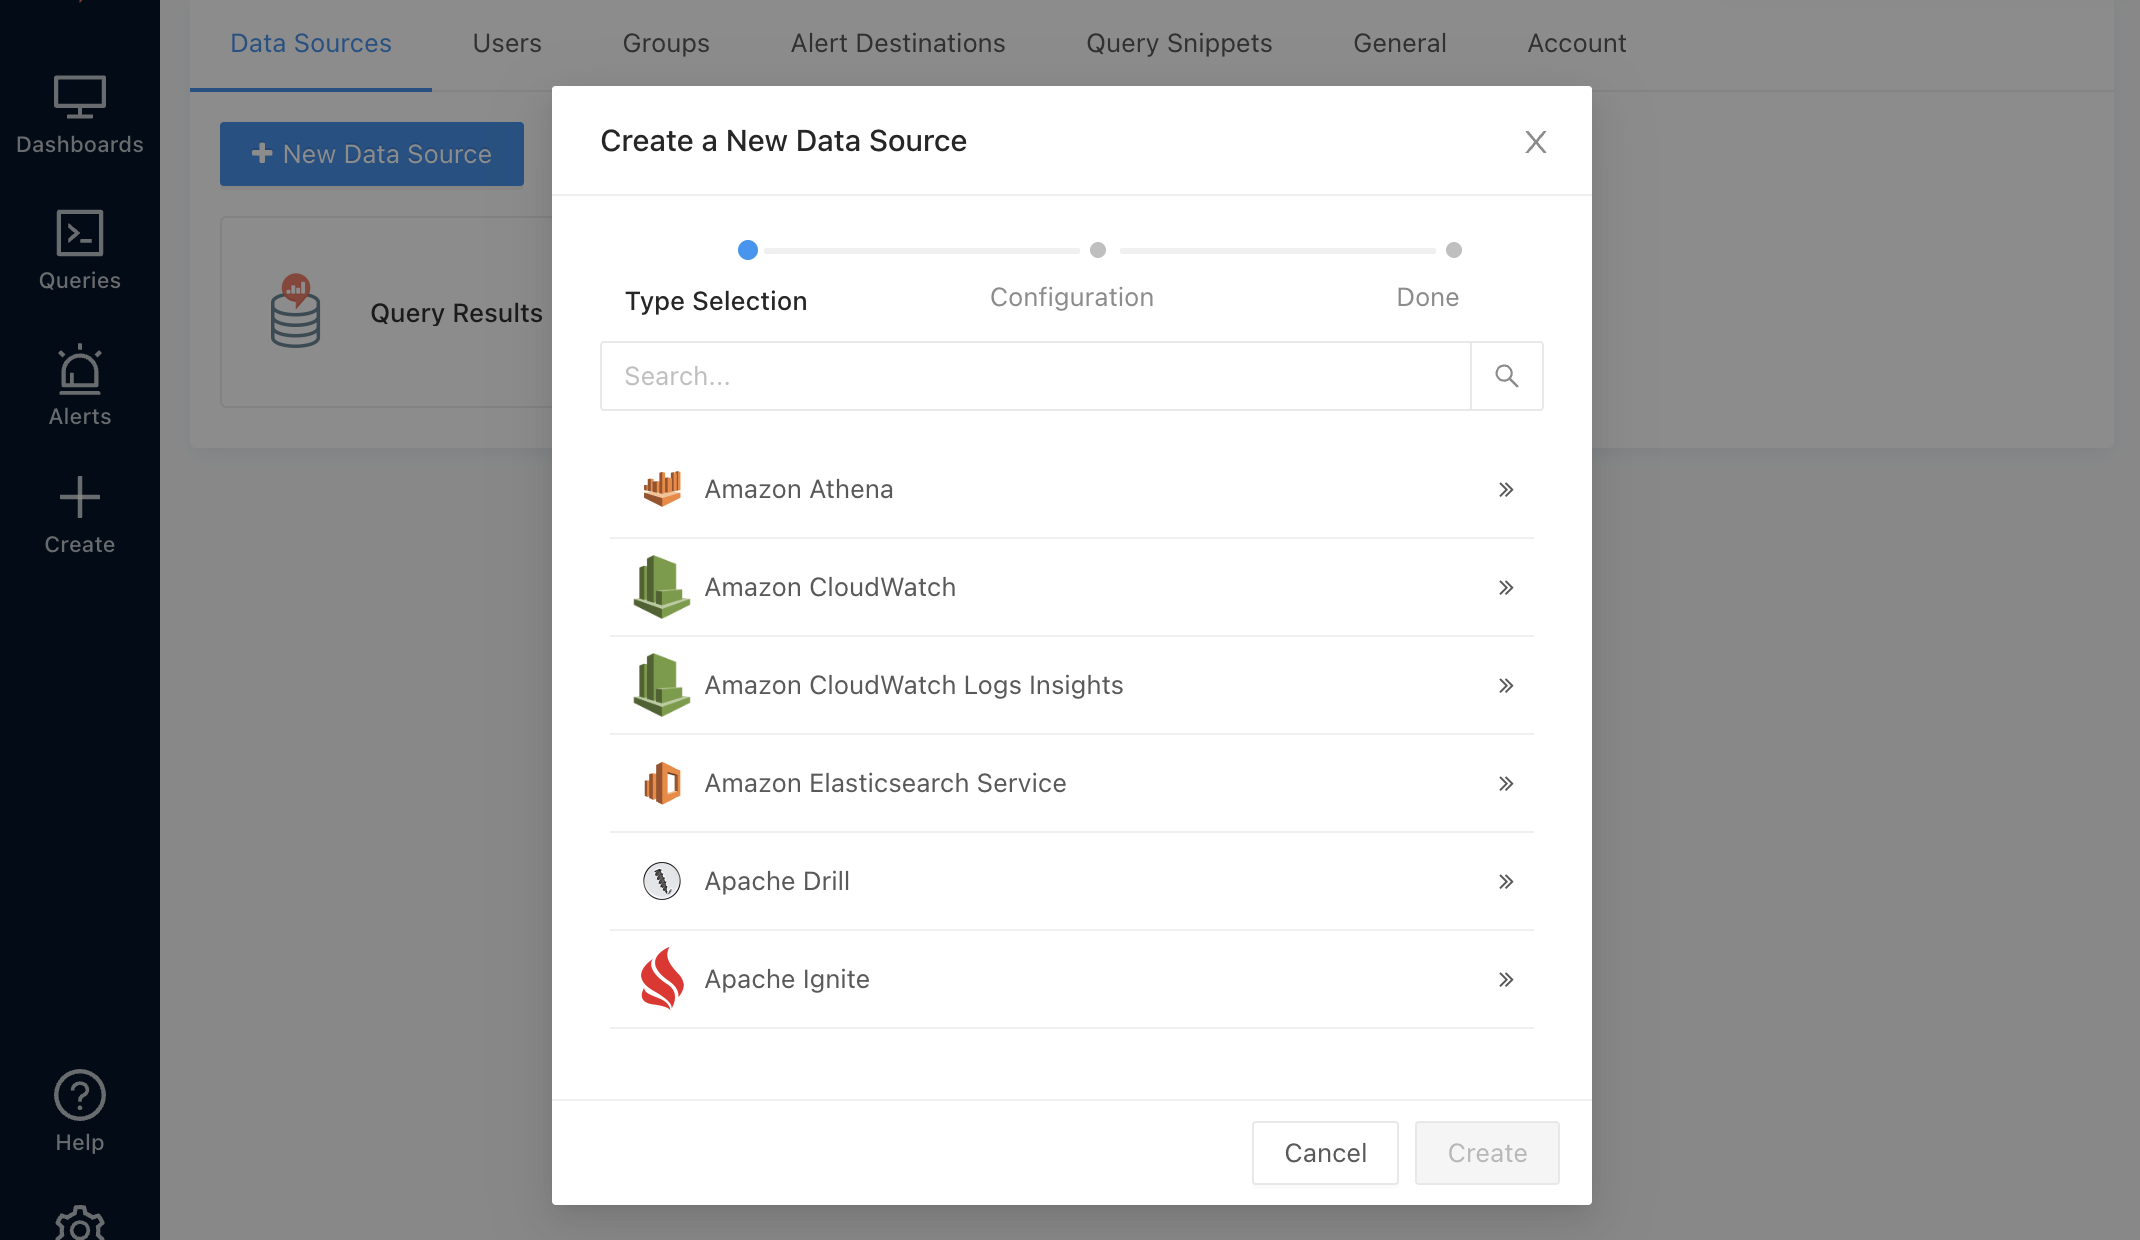Click the Configuration step dot
The height and width of the screenshot is (1240, 2140).
1098,250
